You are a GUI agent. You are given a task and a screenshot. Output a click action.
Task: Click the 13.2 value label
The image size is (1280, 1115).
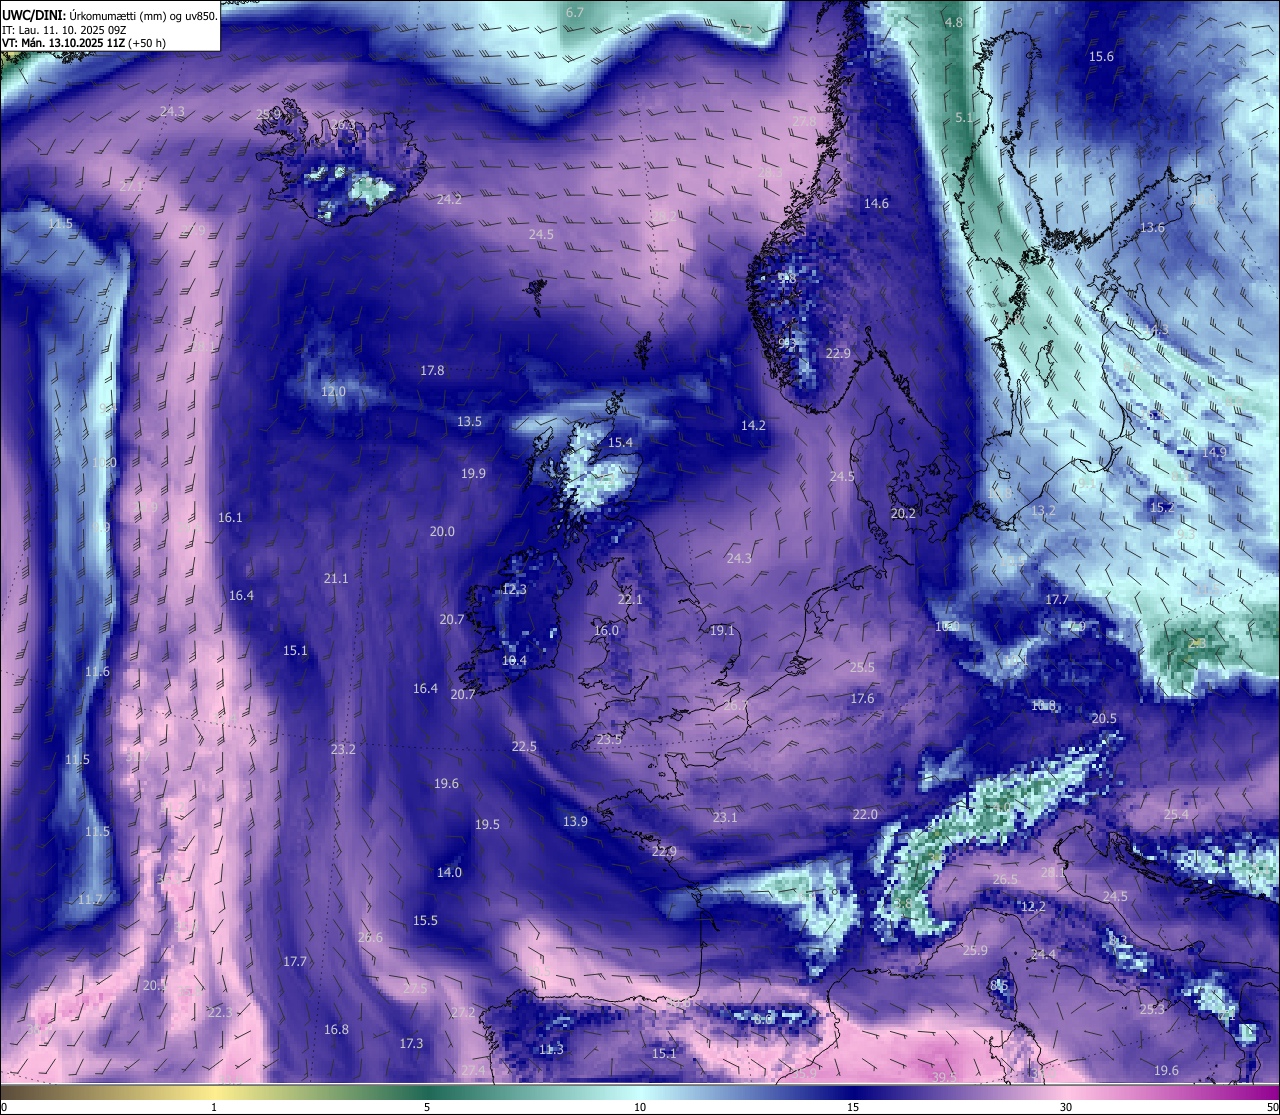(1043, 510)
